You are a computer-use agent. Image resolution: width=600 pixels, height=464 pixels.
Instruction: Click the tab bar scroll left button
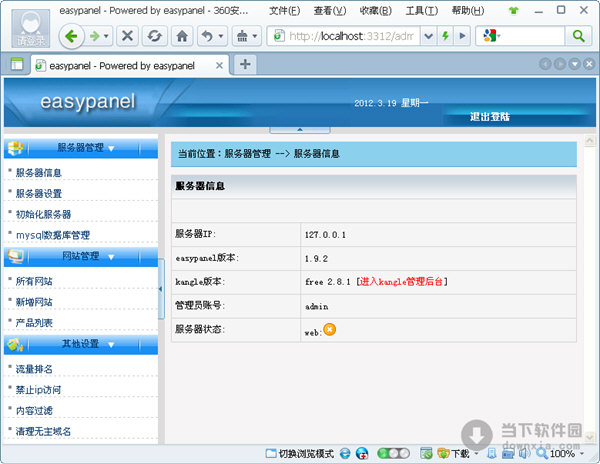[x=545, y=64]
